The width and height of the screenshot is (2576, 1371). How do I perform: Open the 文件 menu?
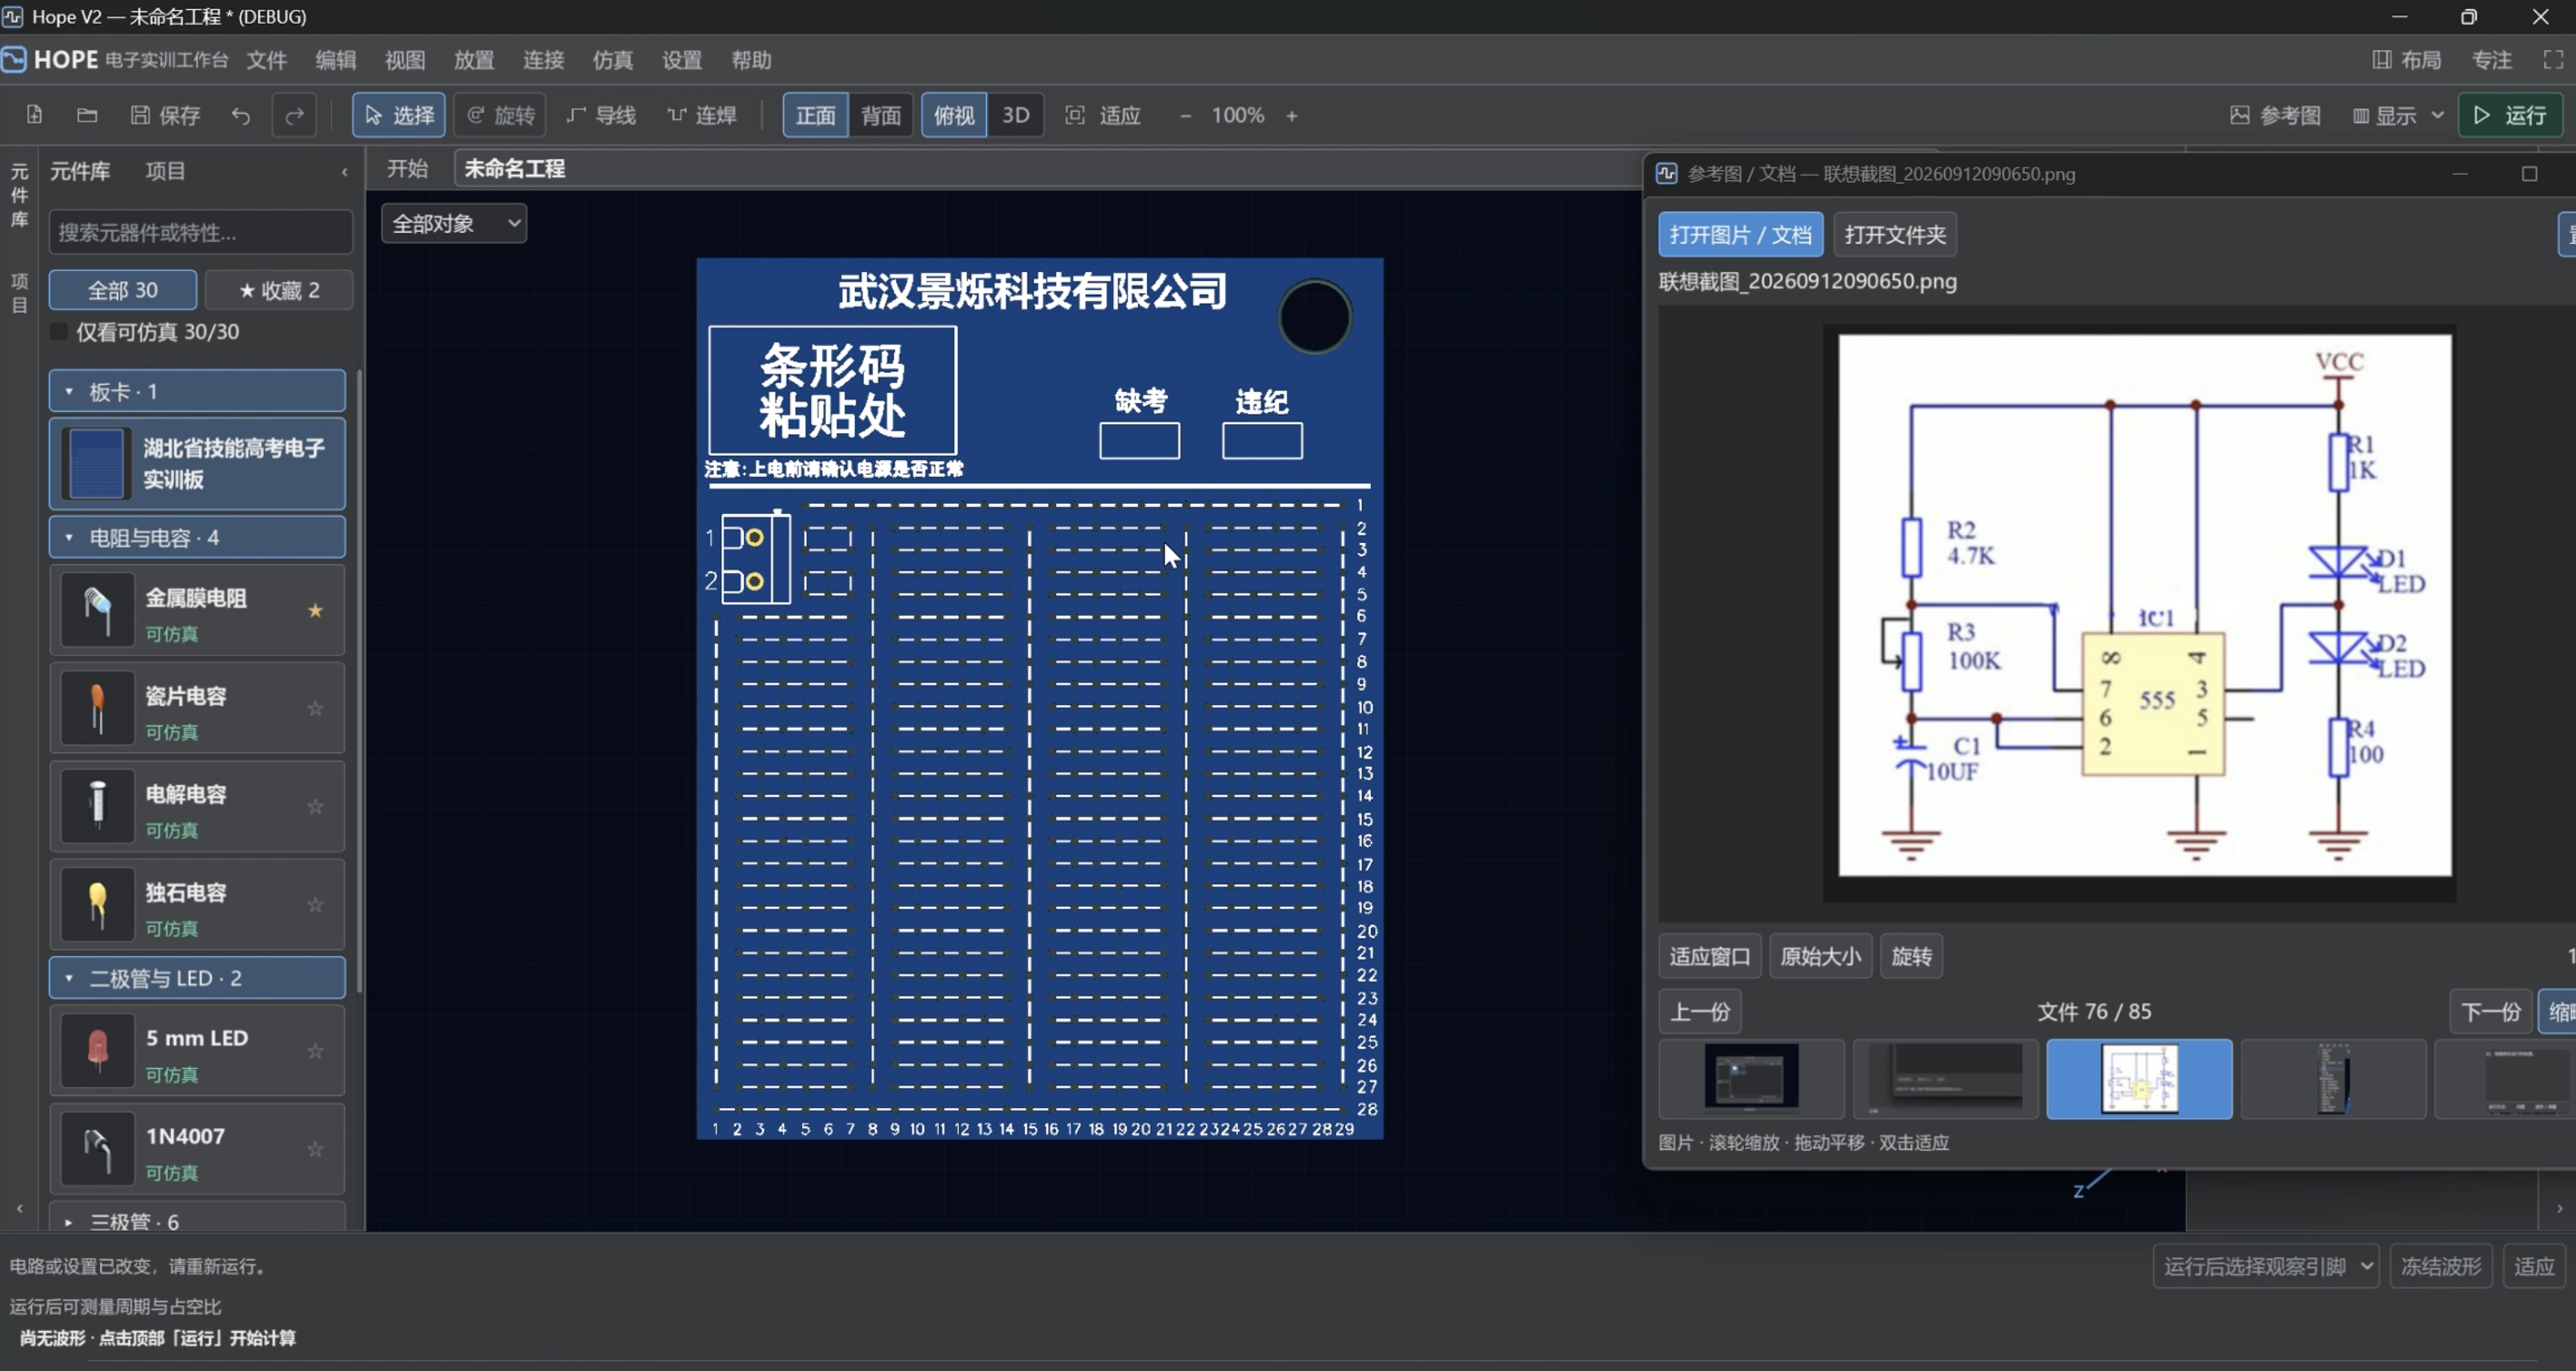pos(267,60)
